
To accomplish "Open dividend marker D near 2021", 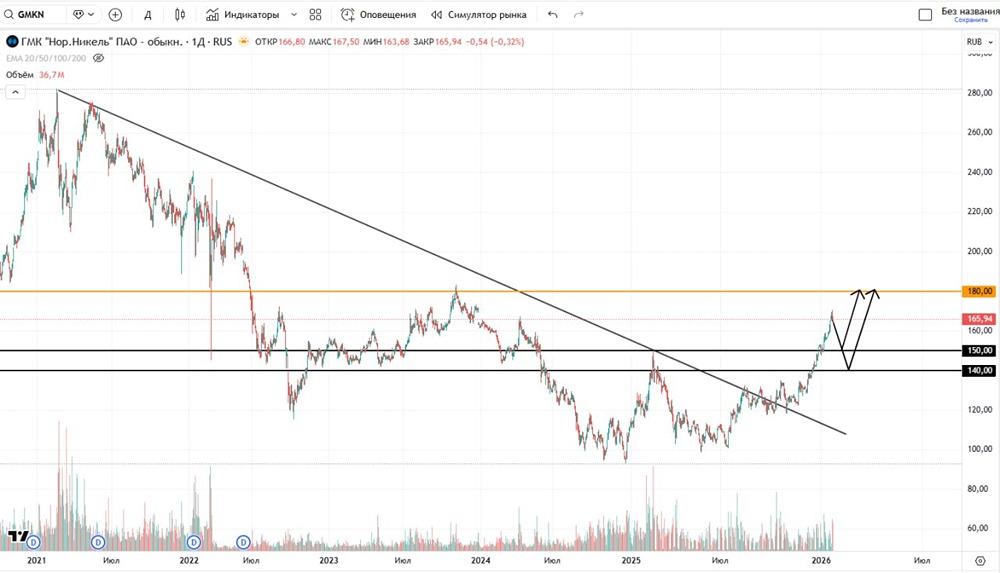I will tap(33, 542).
